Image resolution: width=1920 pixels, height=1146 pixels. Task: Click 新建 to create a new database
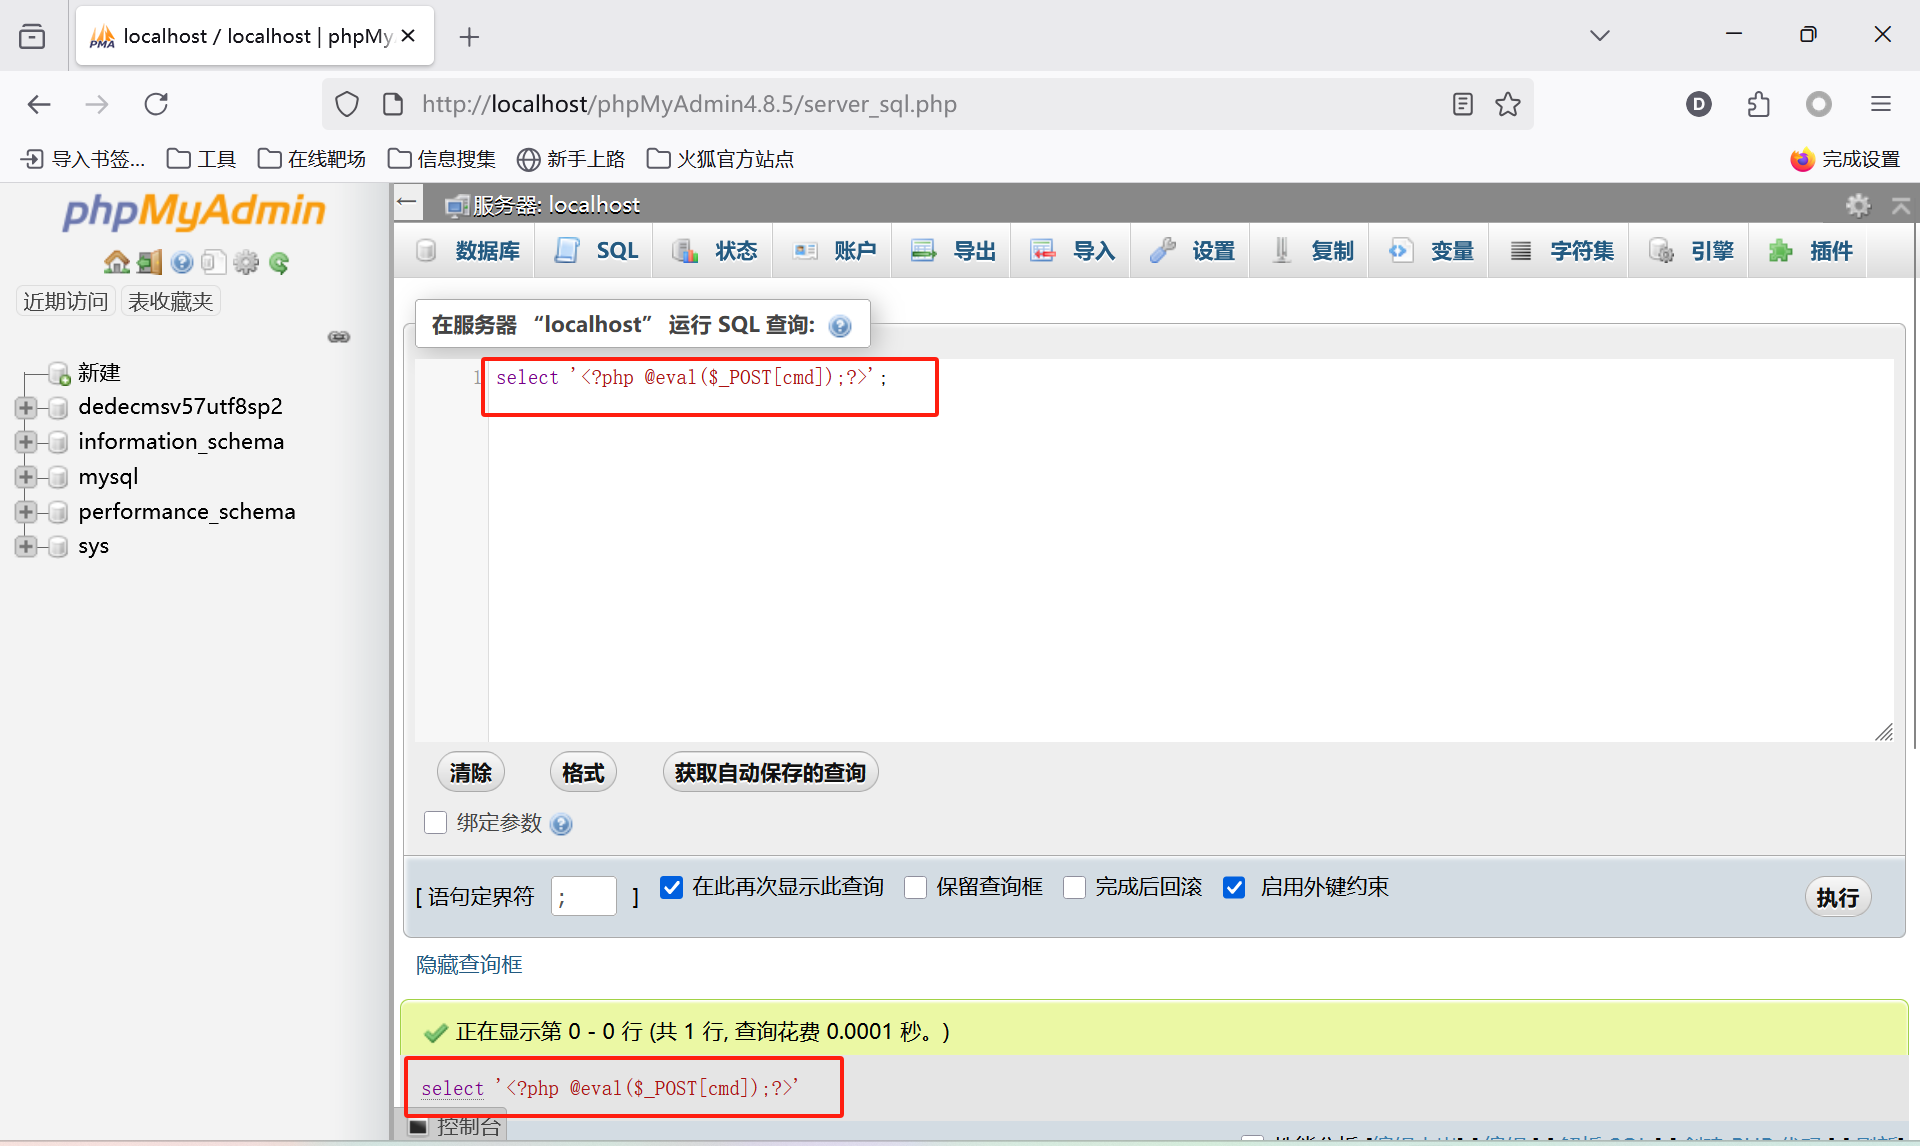(99, 373)
